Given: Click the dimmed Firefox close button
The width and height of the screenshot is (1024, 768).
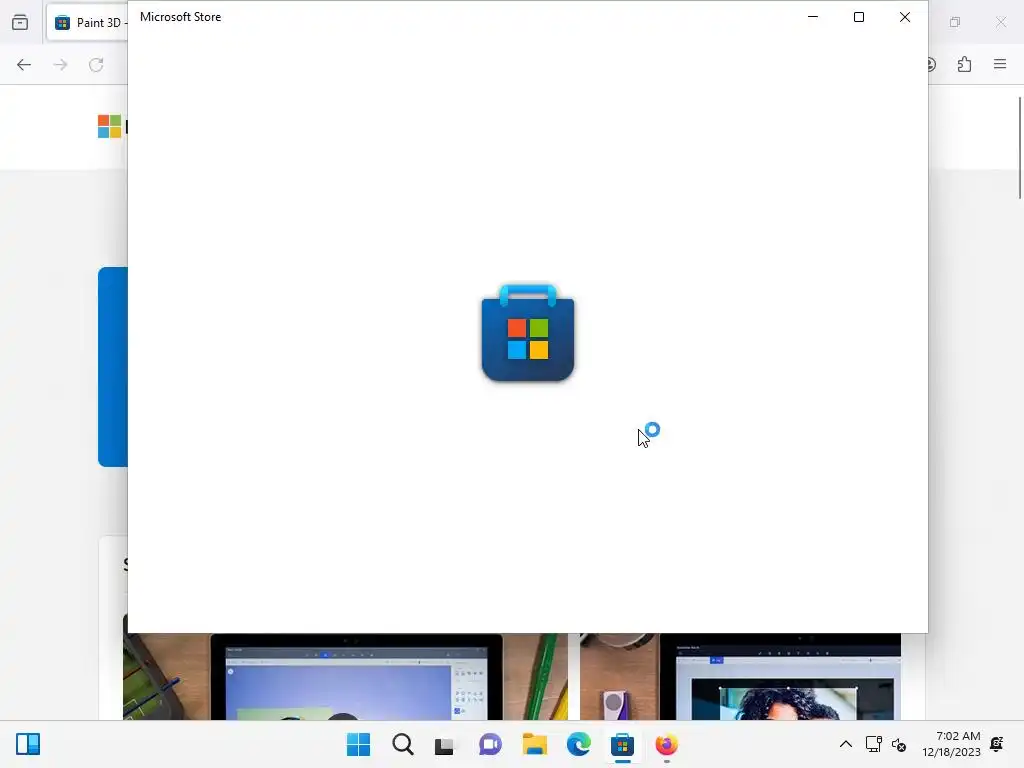Looking at the screenshot, I should pyautogui.click(x=1000, y=22).
